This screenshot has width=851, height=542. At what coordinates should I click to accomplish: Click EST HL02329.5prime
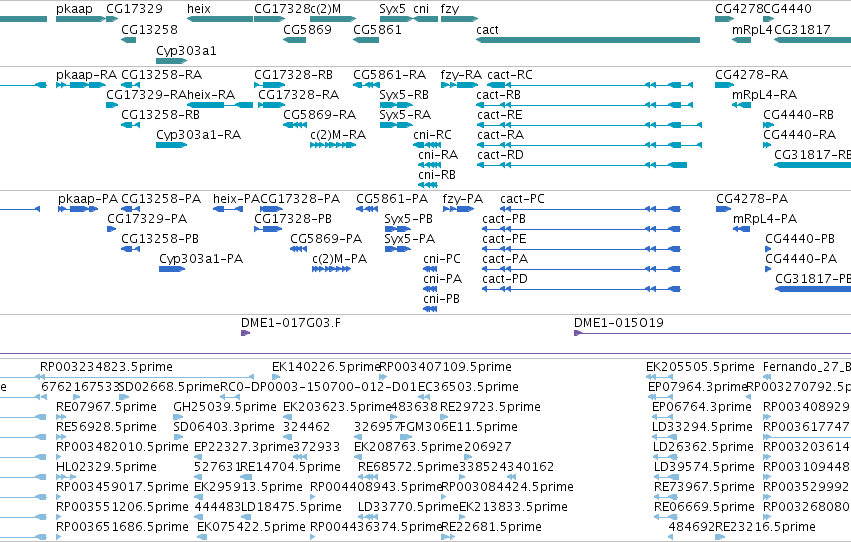67,477
